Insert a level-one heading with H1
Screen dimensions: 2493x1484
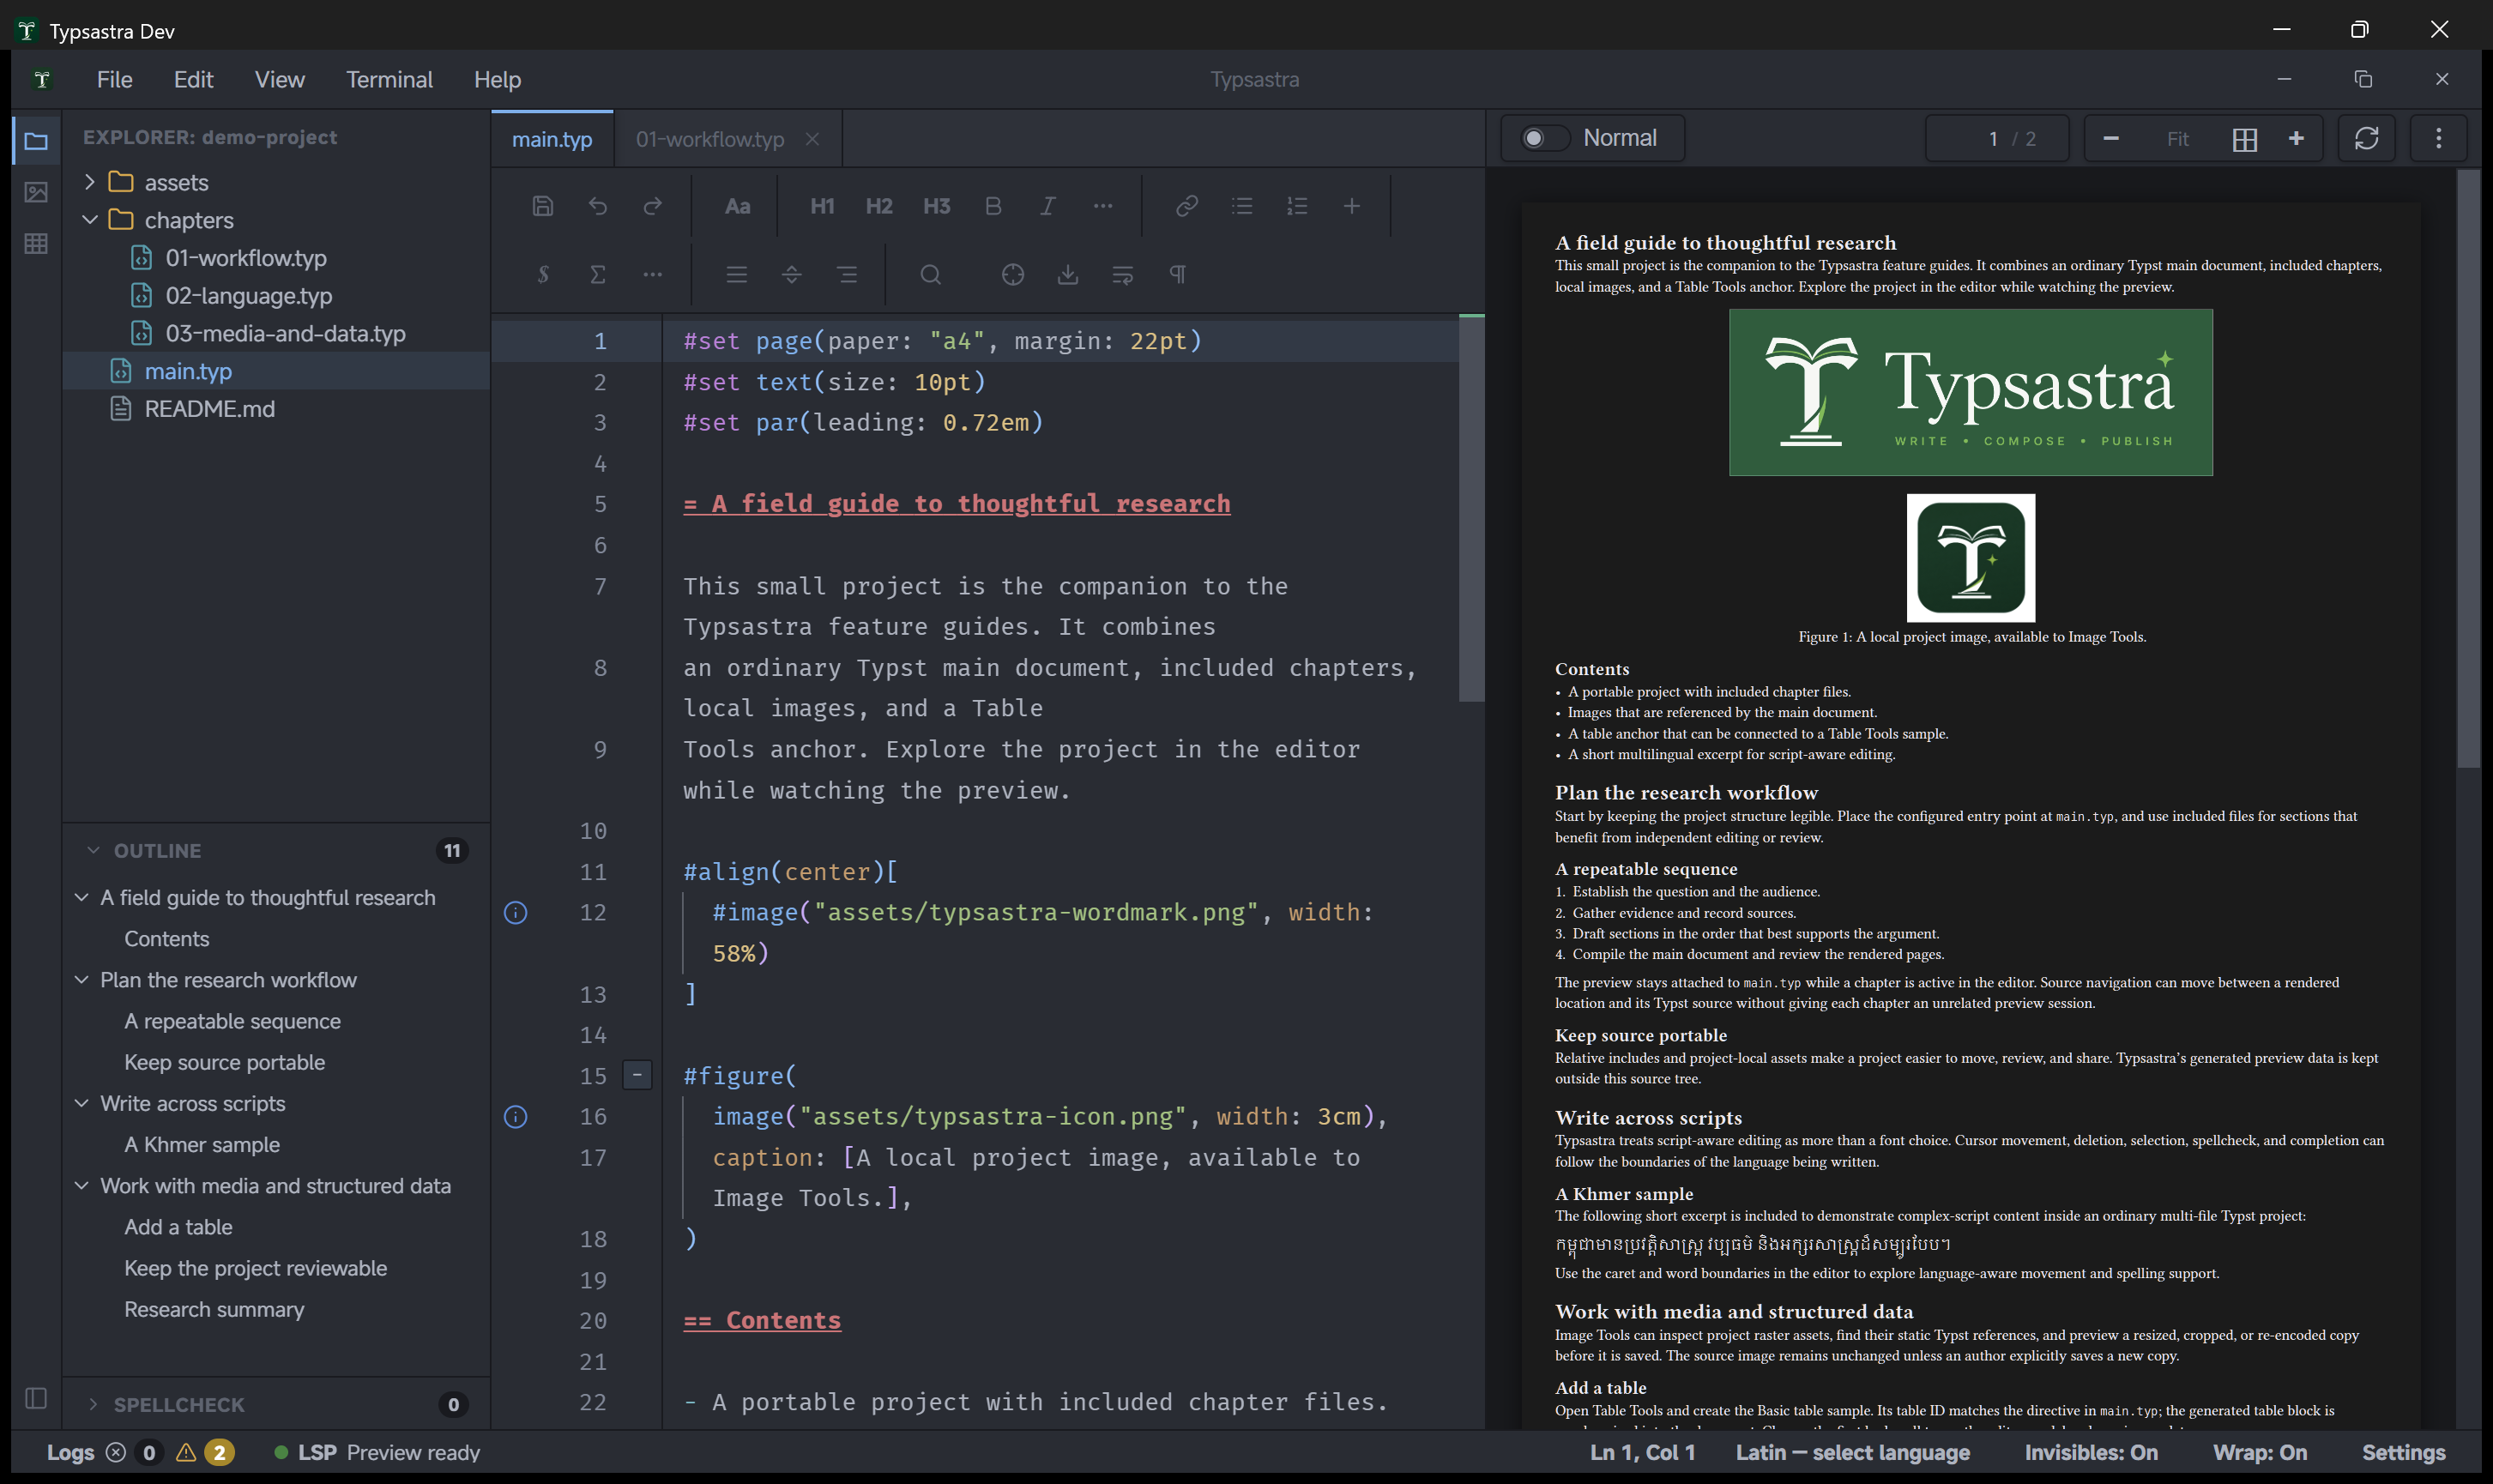822,206
